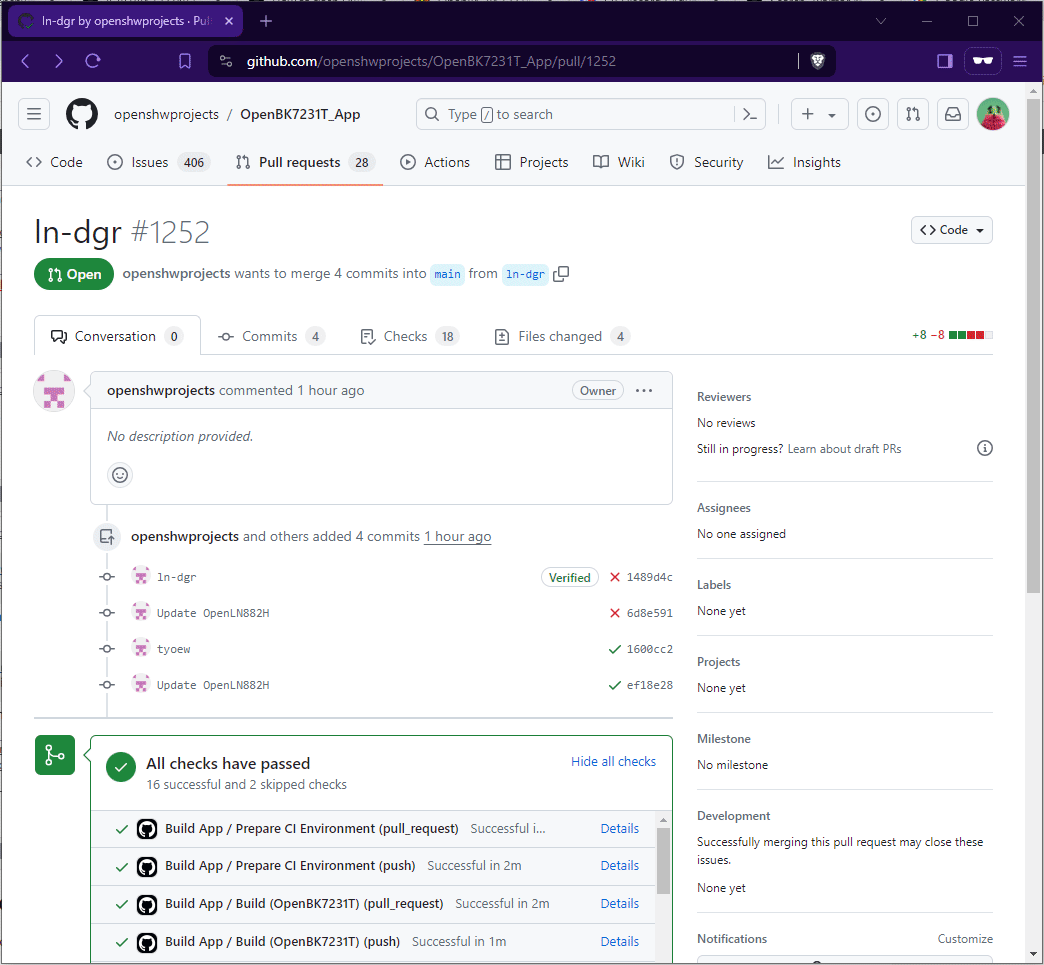This screenshot has width=1044, height=965.
Task: Open the browser tab search chevron
Action: click(880, 21)
